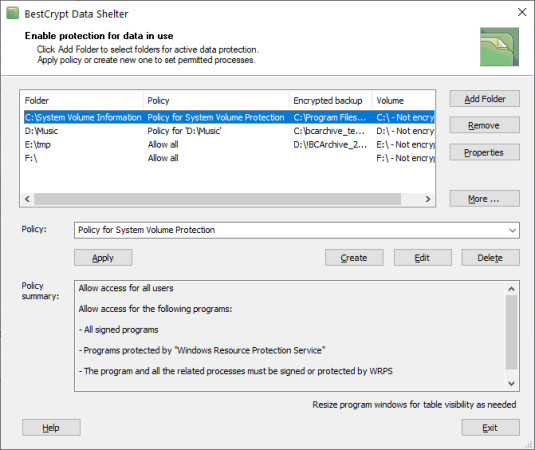The height and width of the screenshot is (450, 535).
Task: Select the F:\ folder row
Action: point(229,158)
